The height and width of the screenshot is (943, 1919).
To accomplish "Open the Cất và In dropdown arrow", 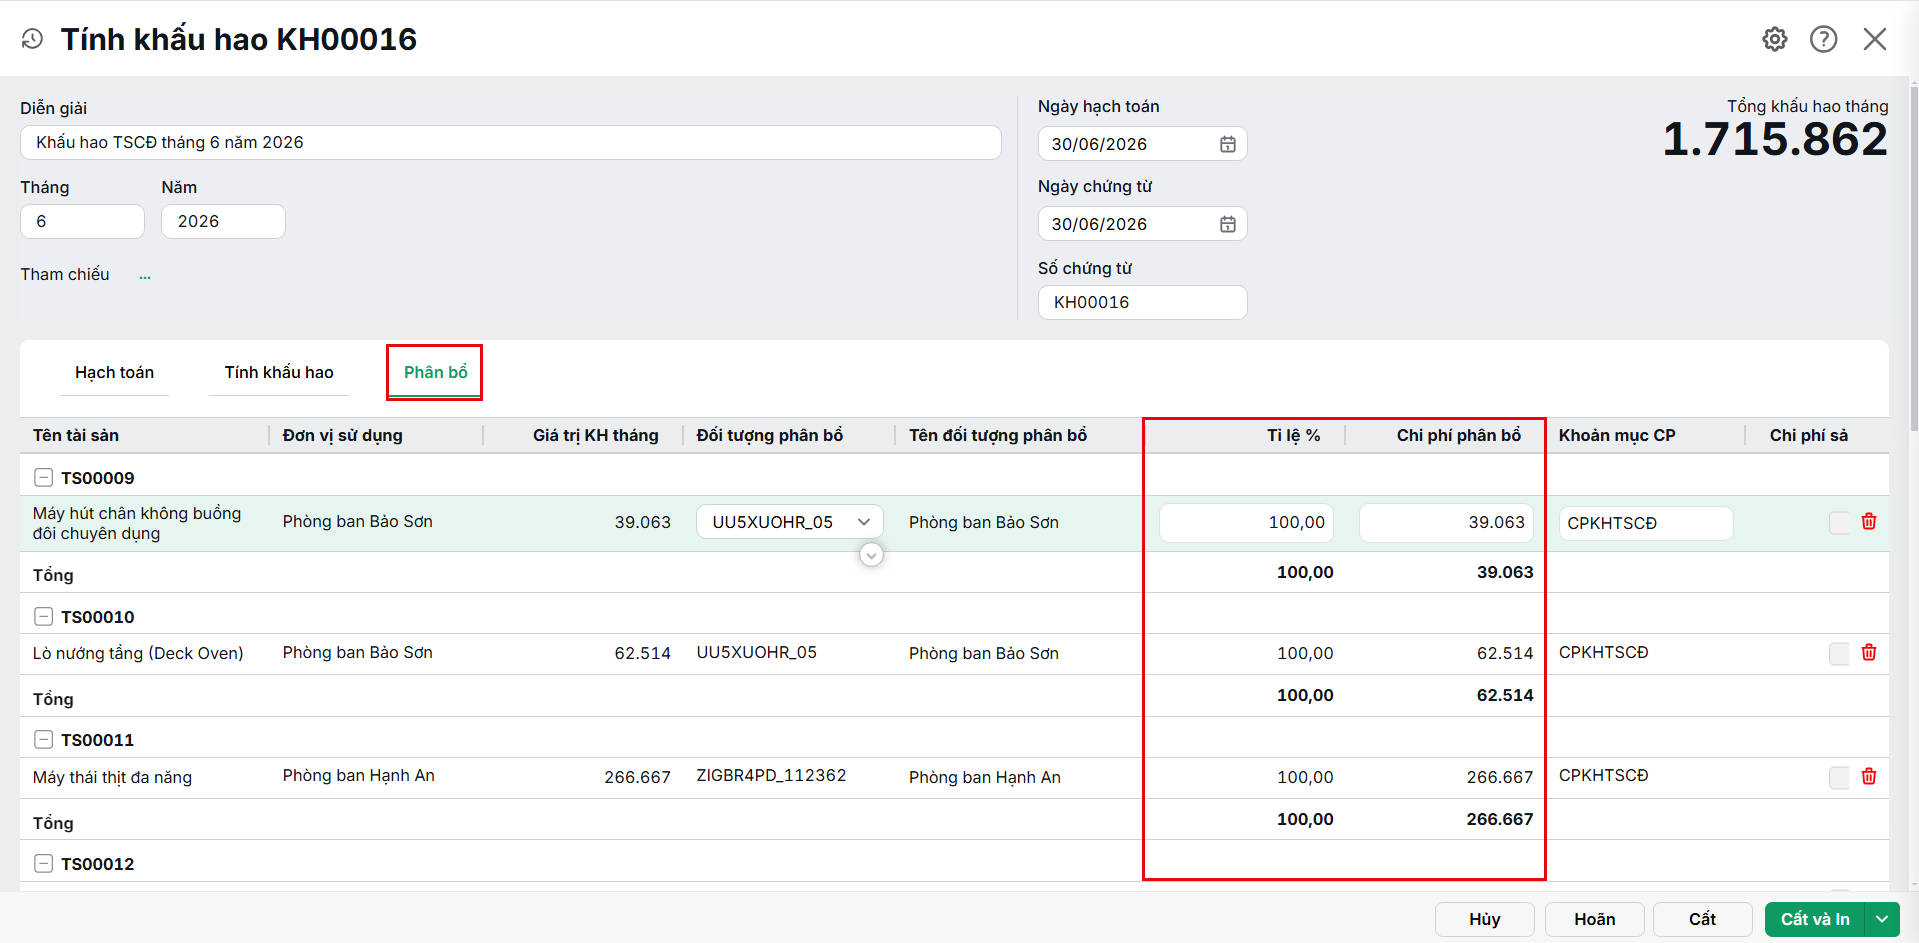I will (x=1882, y=919).
